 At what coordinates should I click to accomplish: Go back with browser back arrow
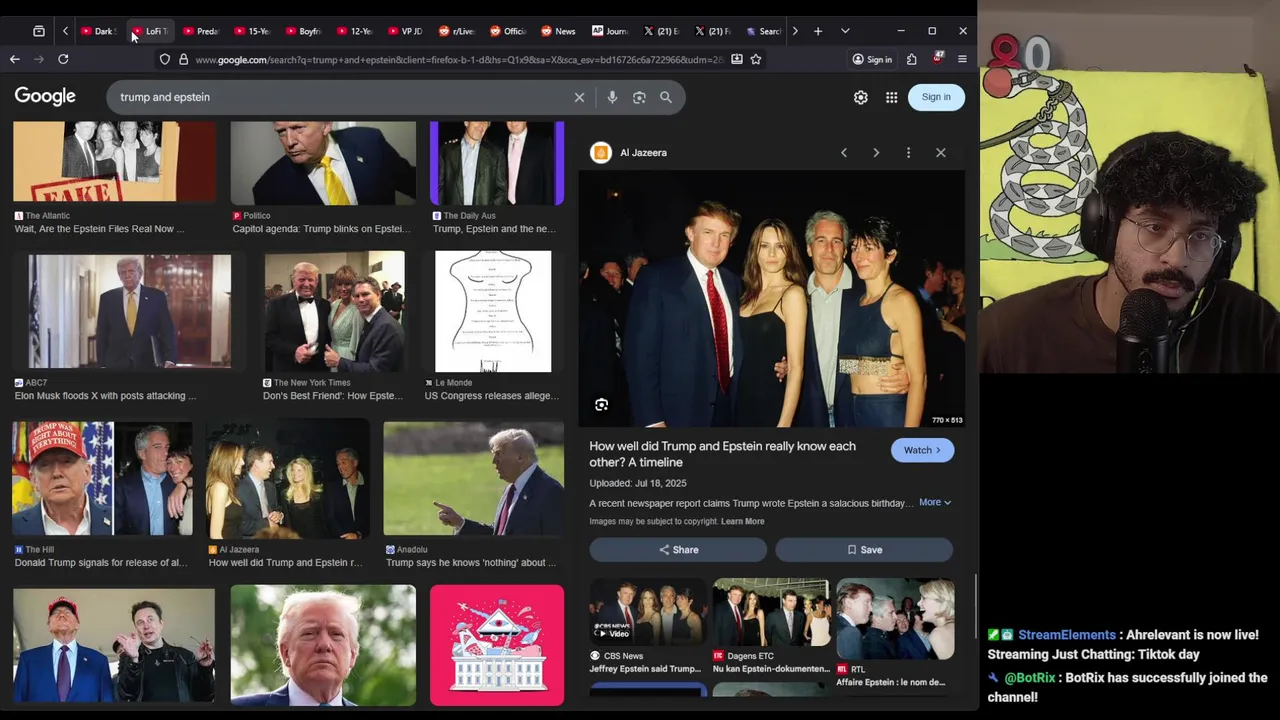(x=15, y=59)
